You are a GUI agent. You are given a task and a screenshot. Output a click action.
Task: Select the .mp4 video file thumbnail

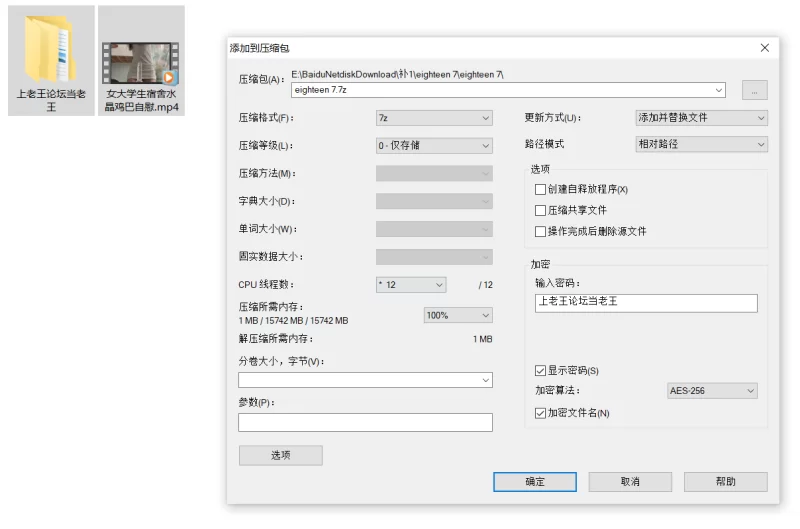(142, 62)
